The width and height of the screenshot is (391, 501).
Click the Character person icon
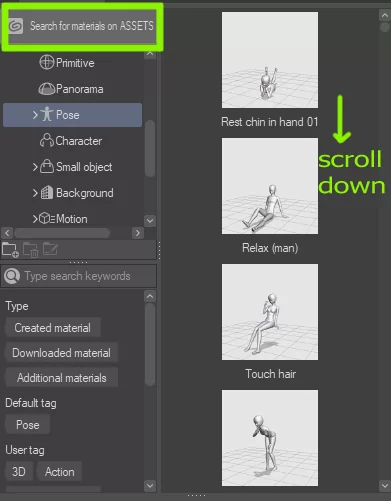click(47, 140)
